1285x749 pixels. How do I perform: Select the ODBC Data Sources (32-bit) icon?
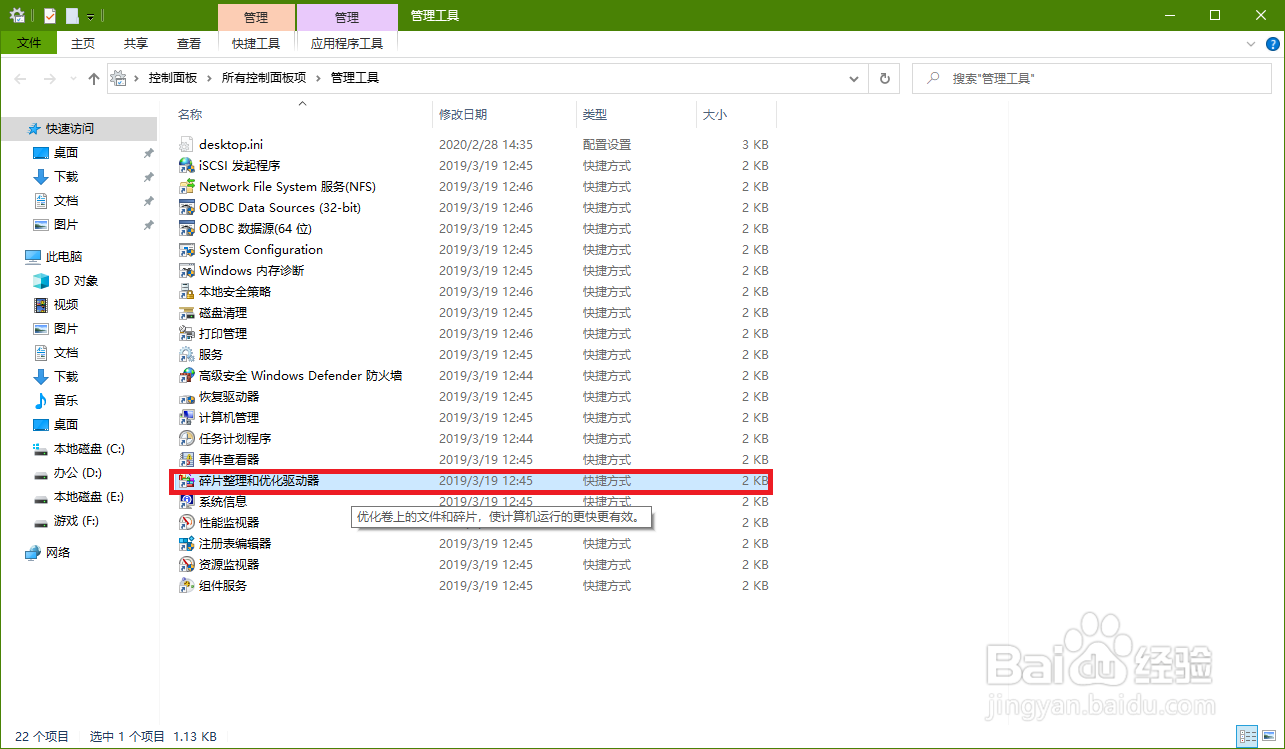(186, 208)
